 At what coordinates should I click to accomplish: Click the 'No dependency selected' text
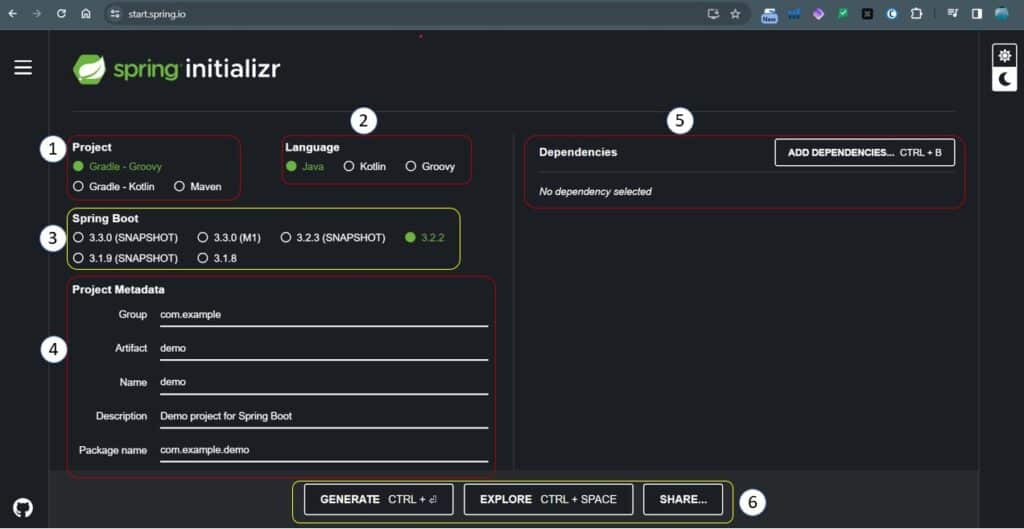point(595,191)
